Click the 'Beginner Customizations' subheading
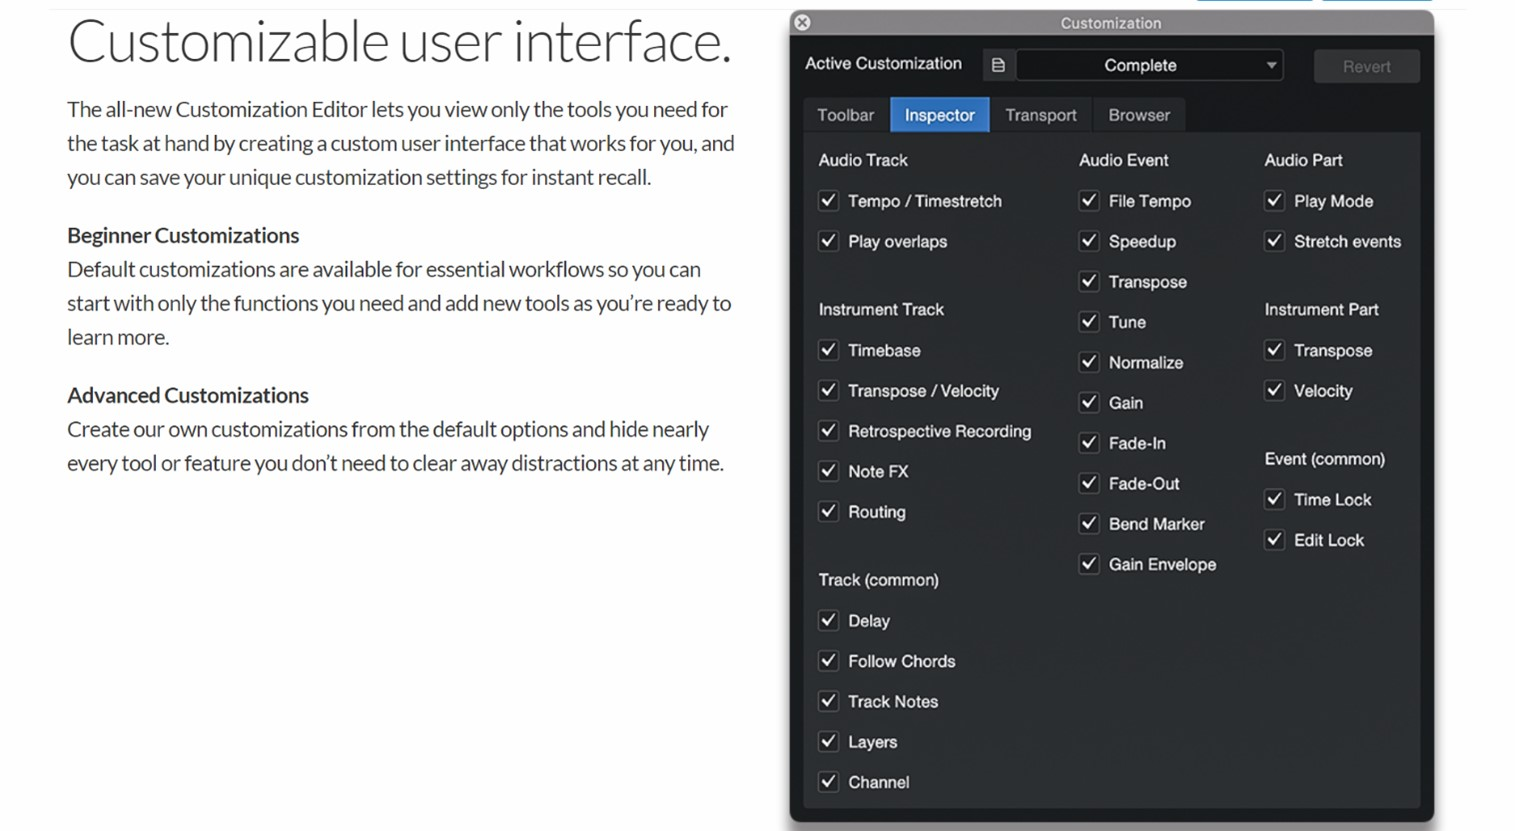1515x831 pixels. [183, 235]
